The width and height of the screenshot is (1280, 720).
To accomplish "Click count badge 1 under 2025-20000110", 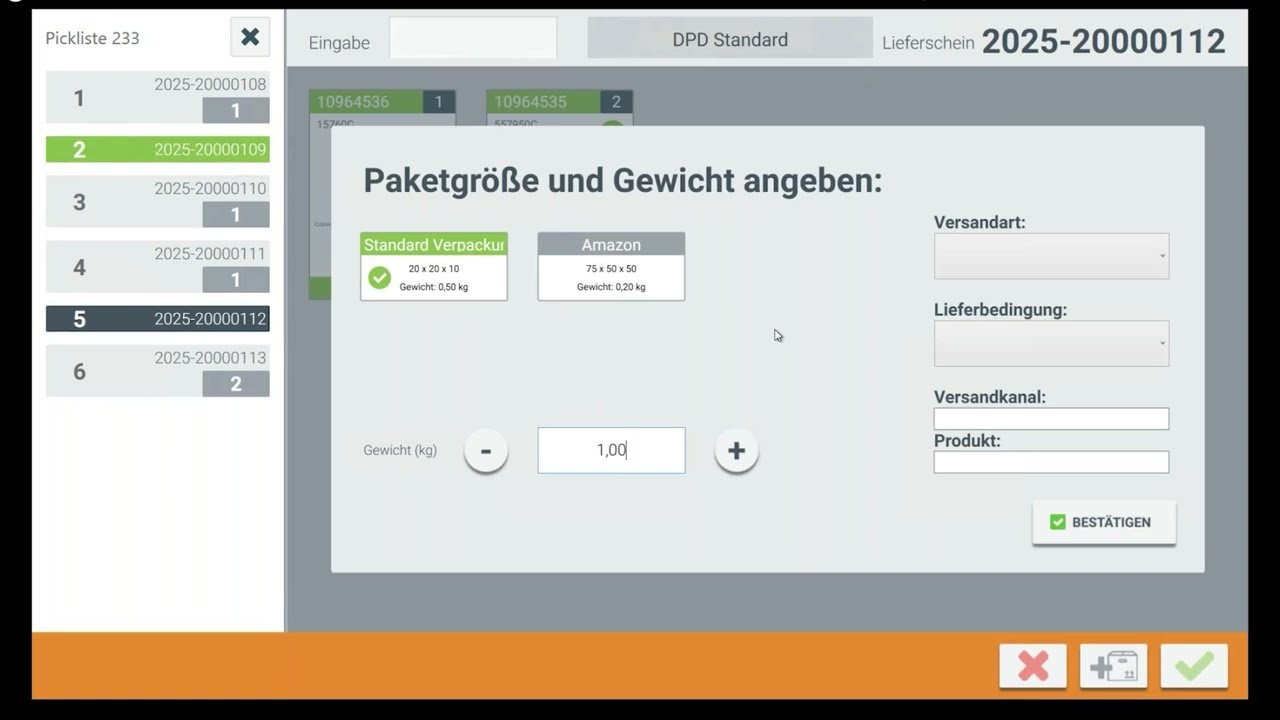I will (236, 215).
